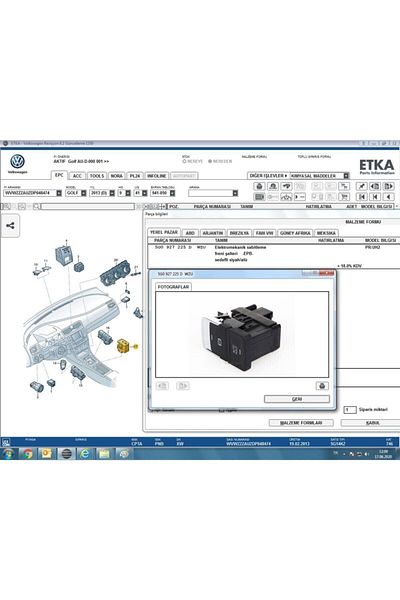400x600 pixels.
Task: Select the second radio button under ETKA label
Action: click(210, 161)
